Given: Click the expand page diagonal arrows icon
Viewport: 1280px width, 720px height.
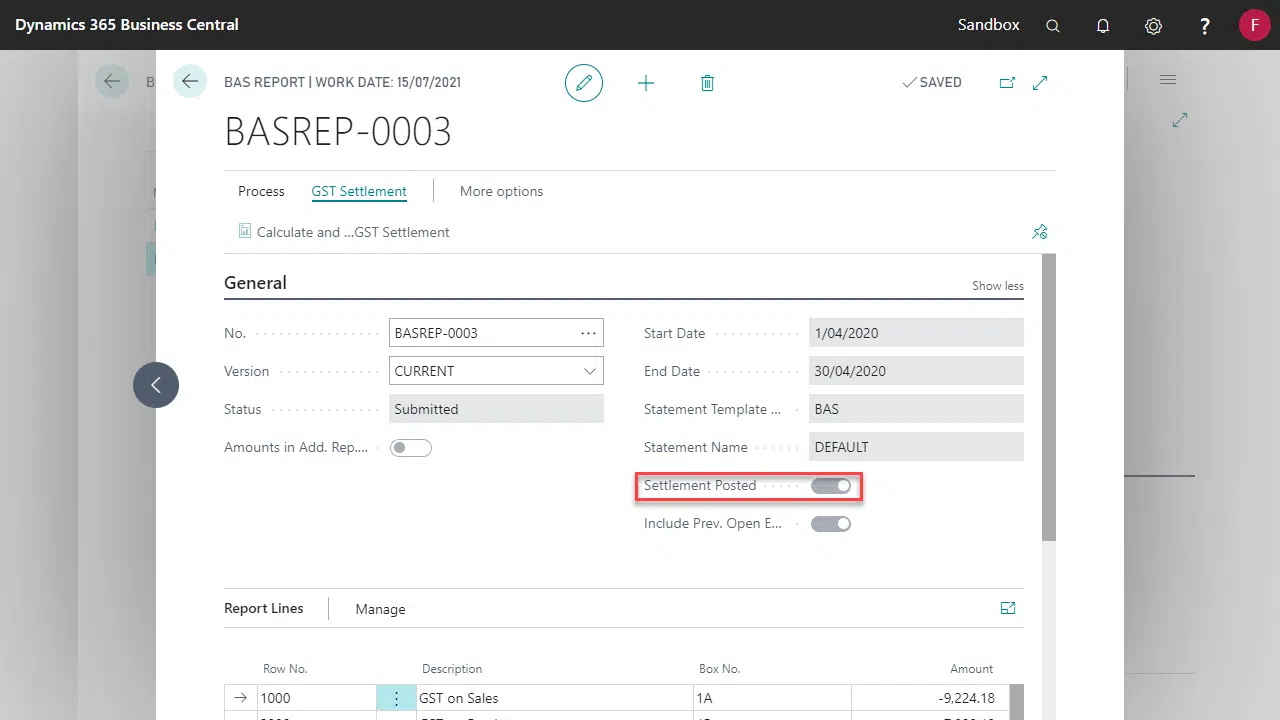Looking at the screenshot, I should pos(1040,83).
